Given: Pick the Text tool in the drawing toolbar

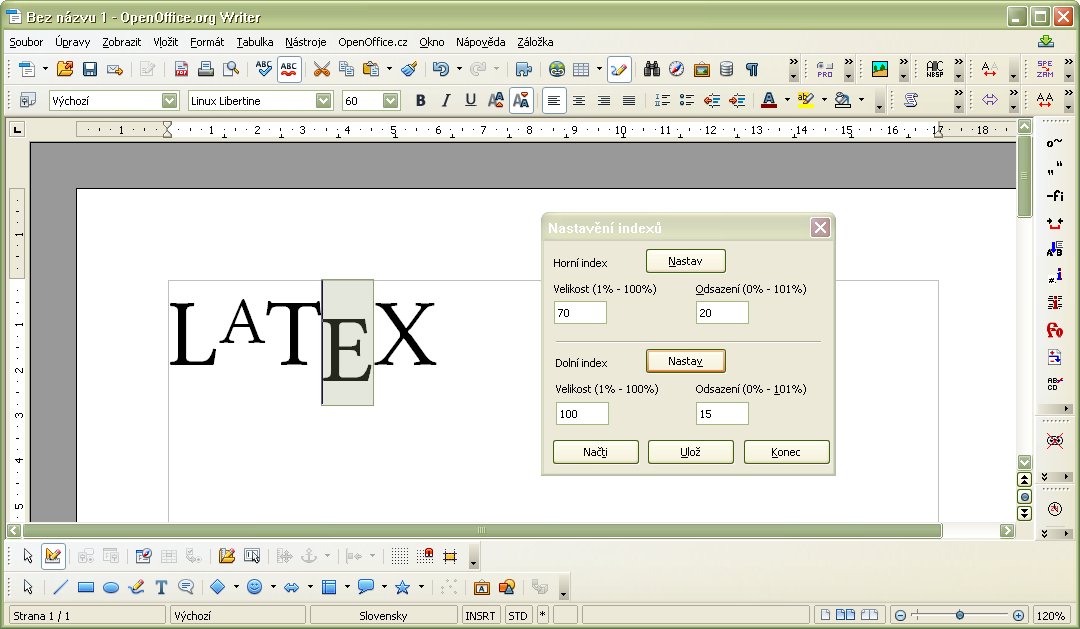Looking at the screenshot, I should point(161,587).
